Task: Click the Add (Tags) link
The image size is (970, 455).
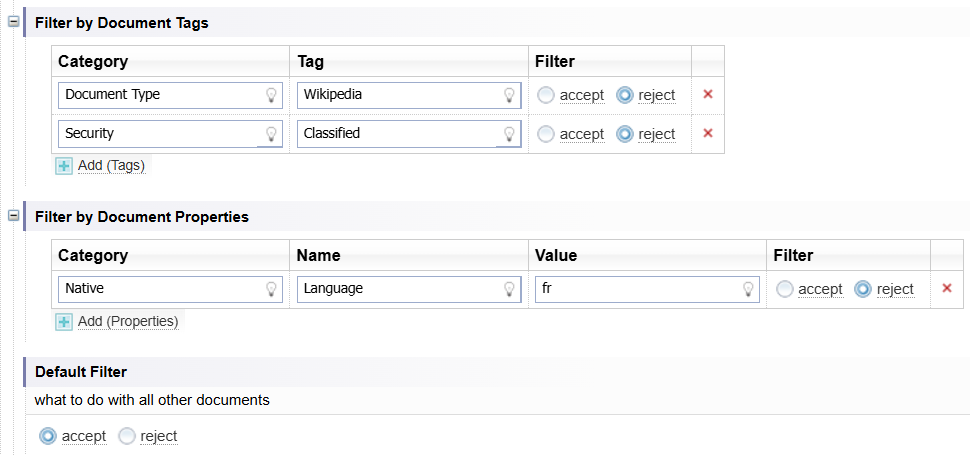Action: [x=111, y=165]
